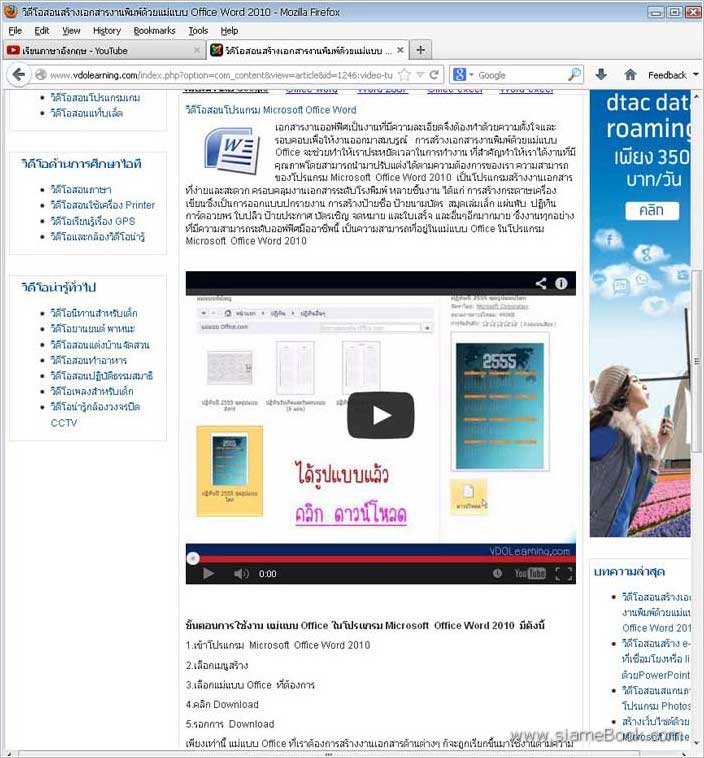Click the browser Back arrow button

tap(18, 75)
